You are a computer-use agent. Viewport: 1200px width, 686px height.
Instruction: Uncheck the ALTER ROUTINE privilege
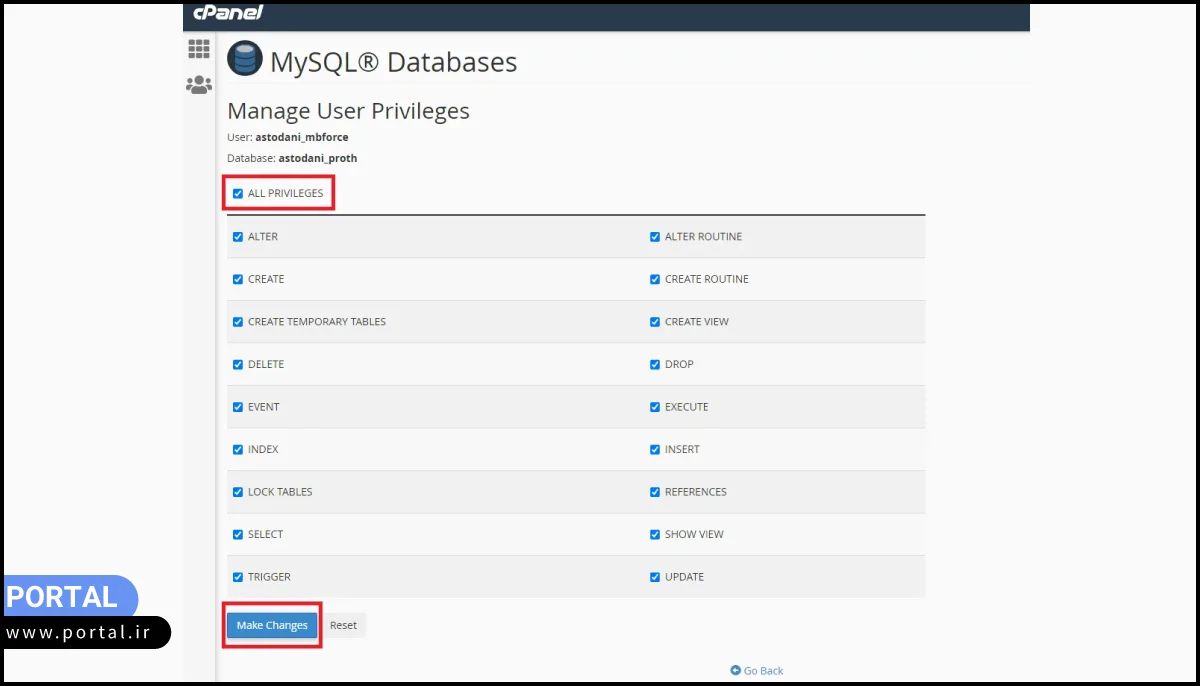(655, 237)
